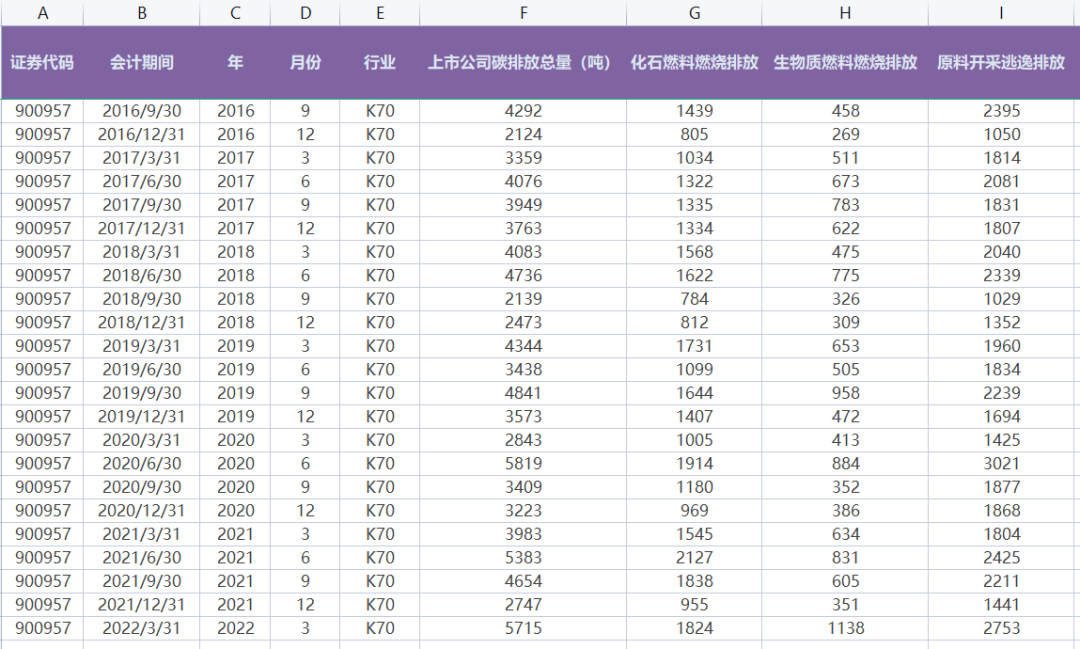Screen dimensions: 1080x649
Task: Click the 行业 header cell
Action: [380, 63]
